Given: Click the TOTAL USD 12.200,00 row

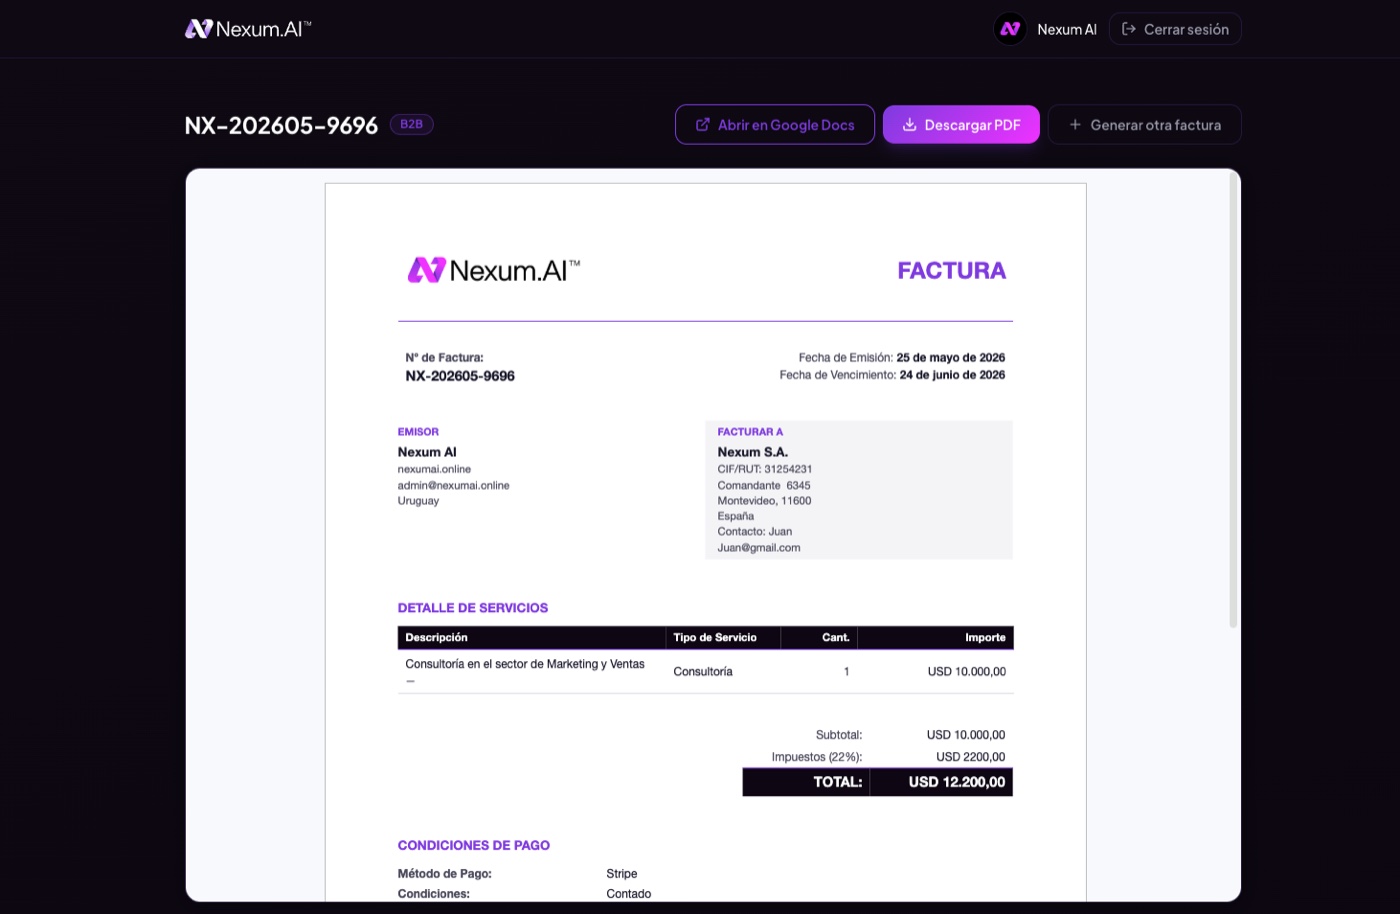Looking at the screenshot, I should click(x=877, y=782).
